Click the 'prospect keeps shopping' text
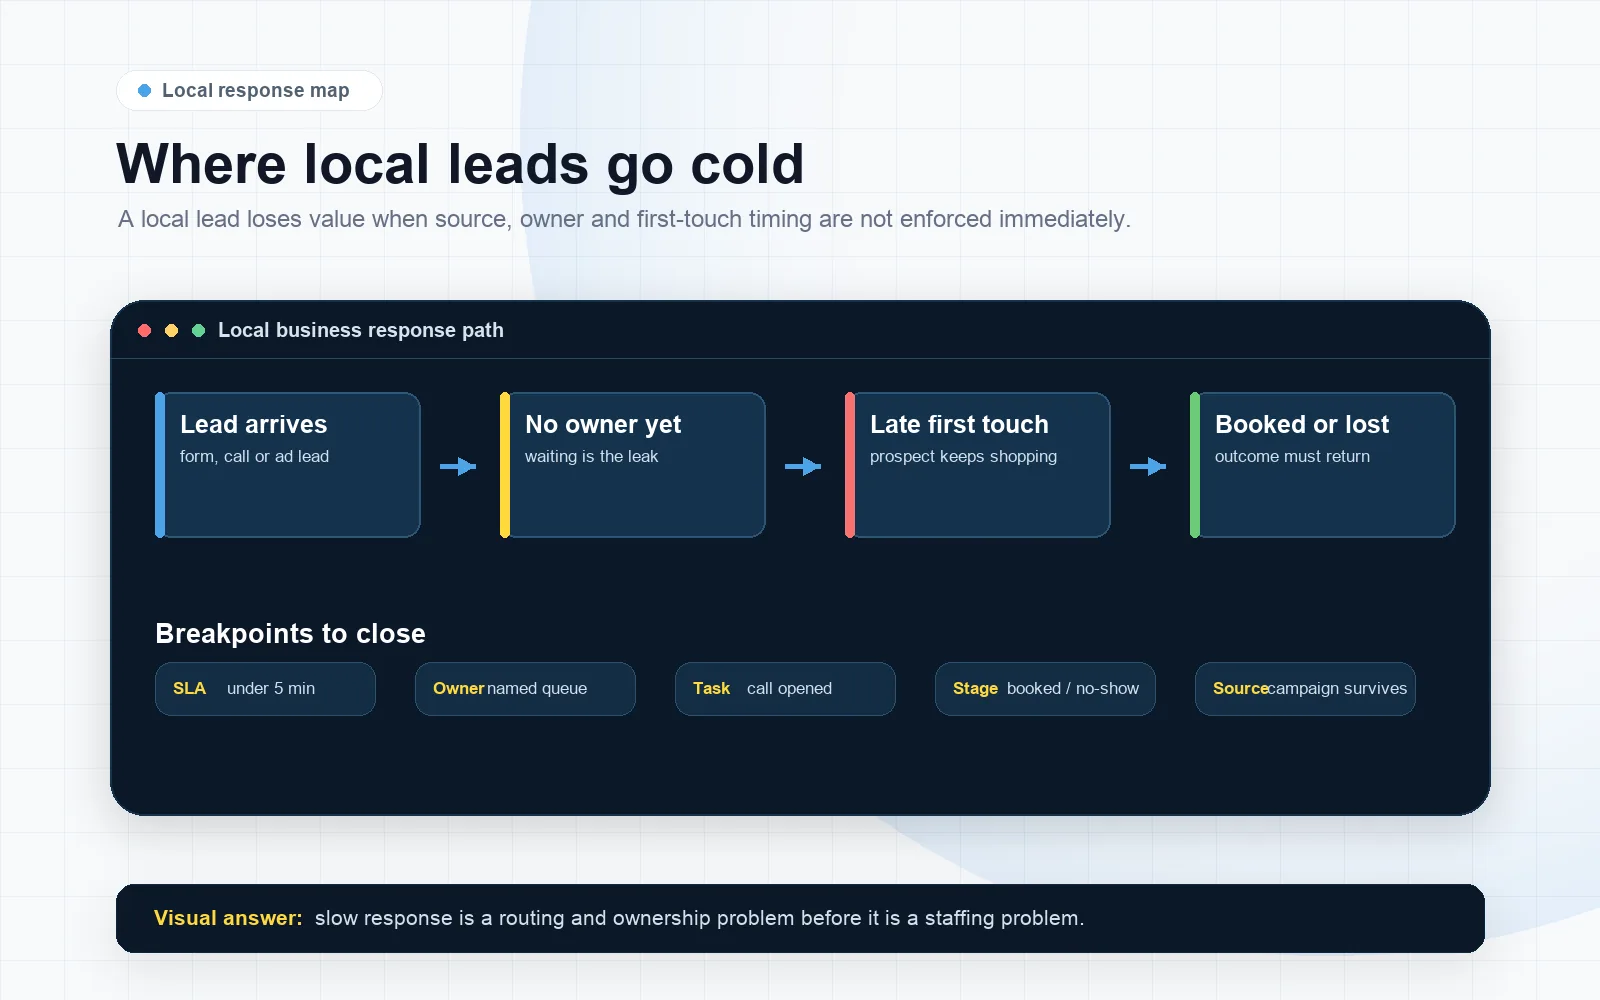The width and height of the screenshot is (1600, 1000). pyautogui.click(x=963, y=456)
